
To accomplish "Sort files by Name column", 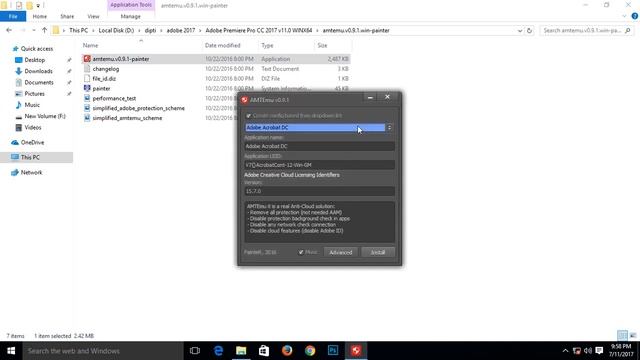I will (91, 45).
